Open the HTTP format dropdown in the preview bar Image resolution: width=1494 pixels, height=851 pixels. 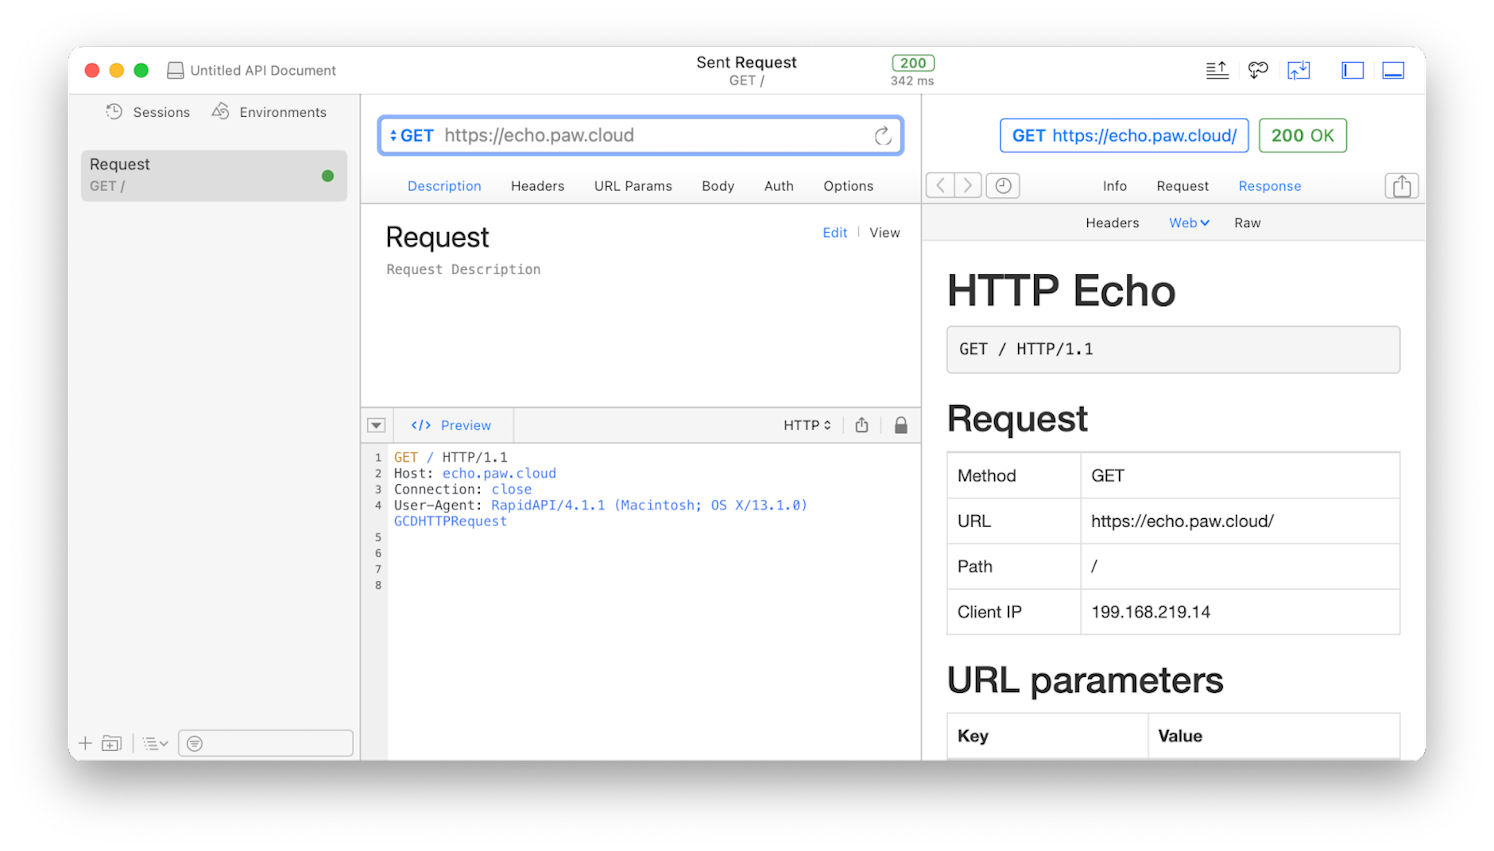pos(806,425)
